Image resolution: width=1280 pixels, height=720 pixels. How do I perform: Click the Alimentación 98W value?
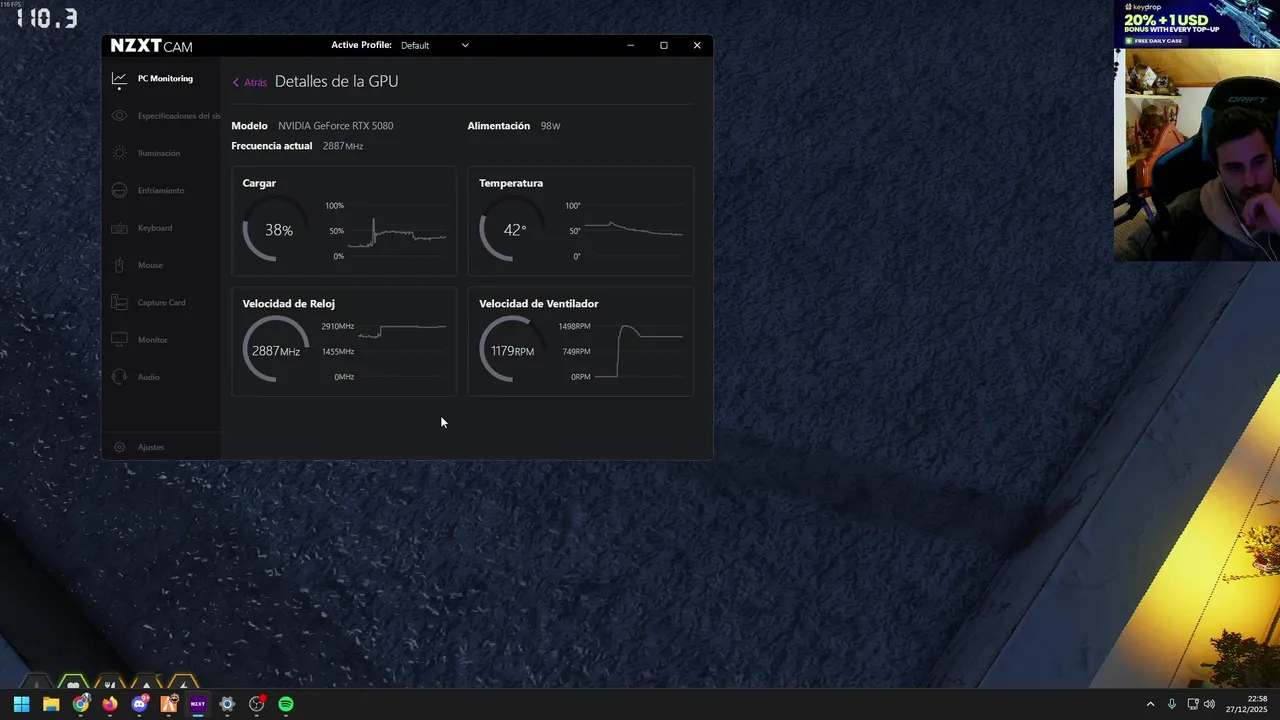550,126
